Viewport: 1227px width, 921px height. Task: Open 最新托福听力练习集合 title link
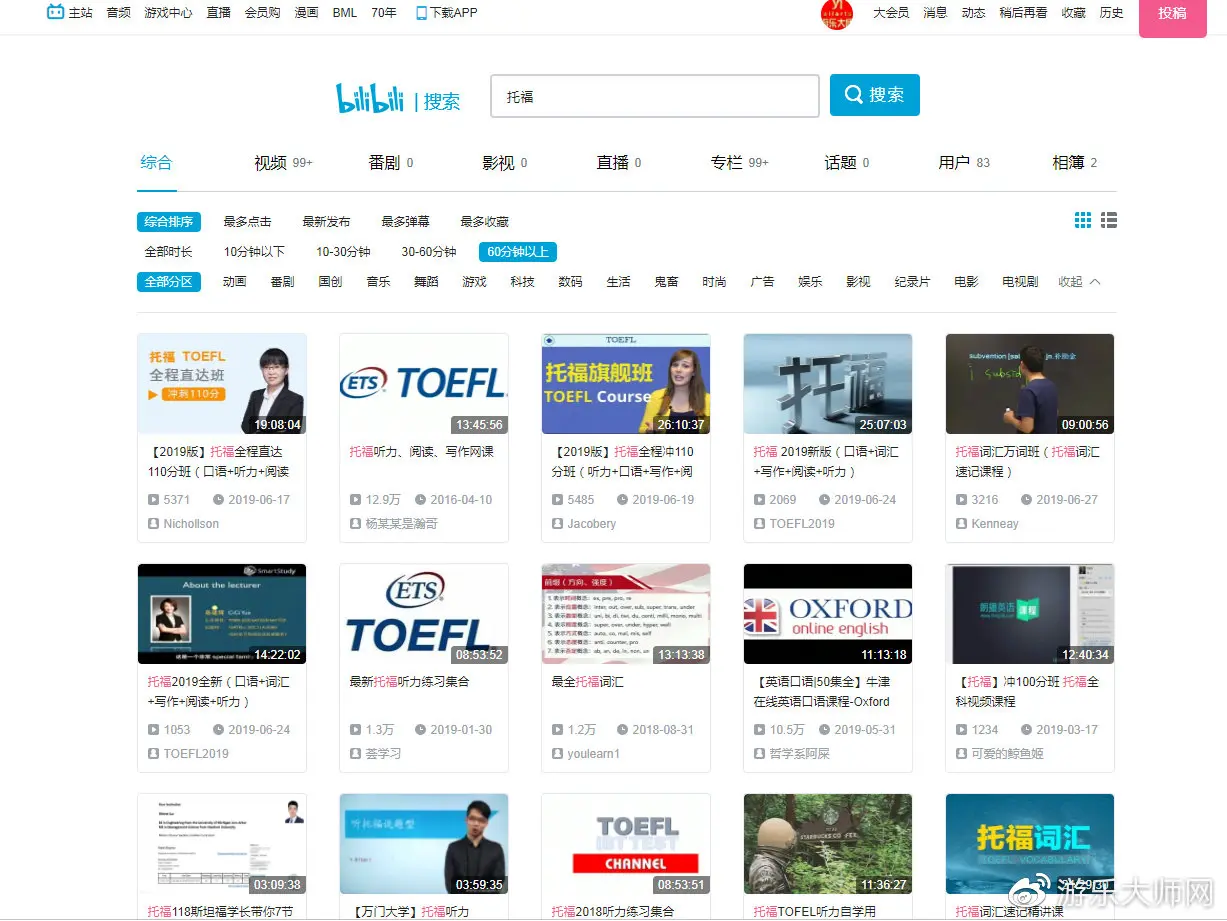point(409,682)
